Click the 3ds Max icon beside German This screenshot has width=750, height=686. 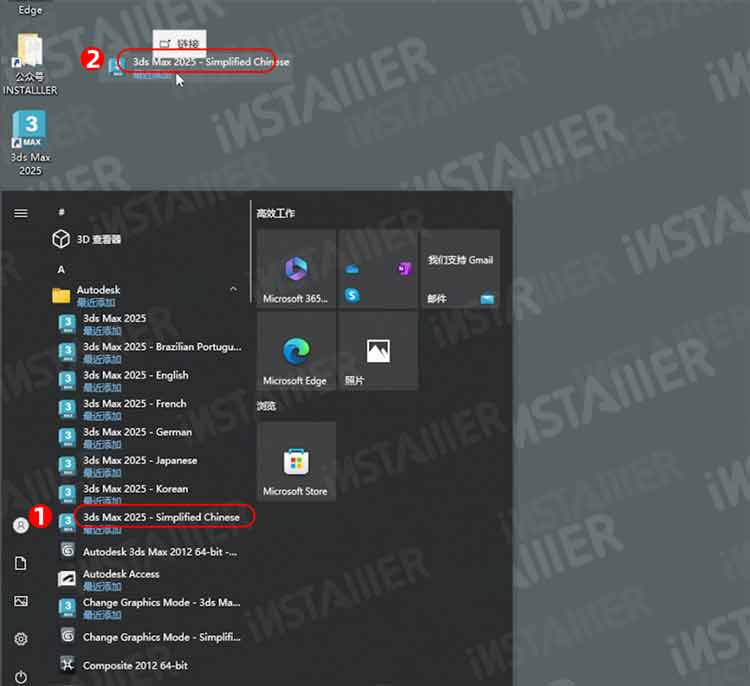pos(67,437)
